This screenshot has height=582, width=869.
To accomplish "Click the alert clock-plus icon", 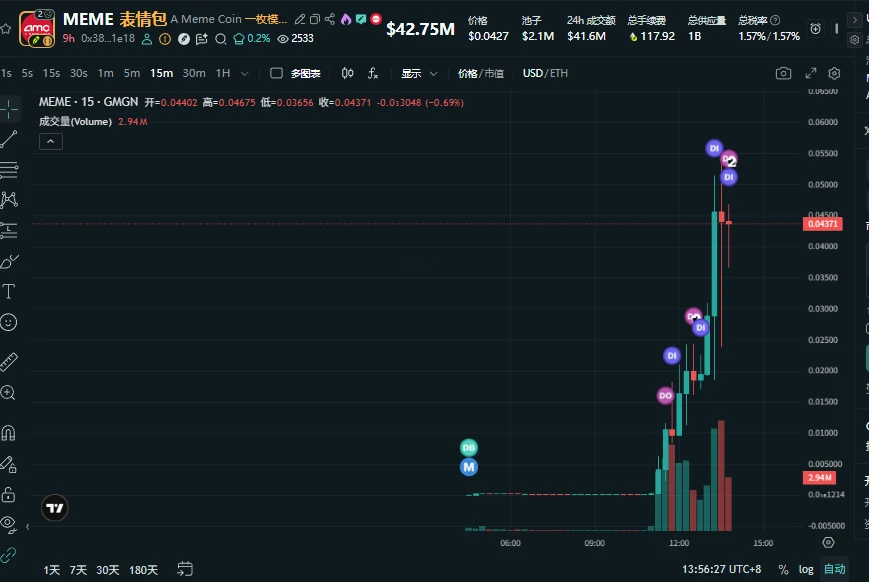I will 816,29.
